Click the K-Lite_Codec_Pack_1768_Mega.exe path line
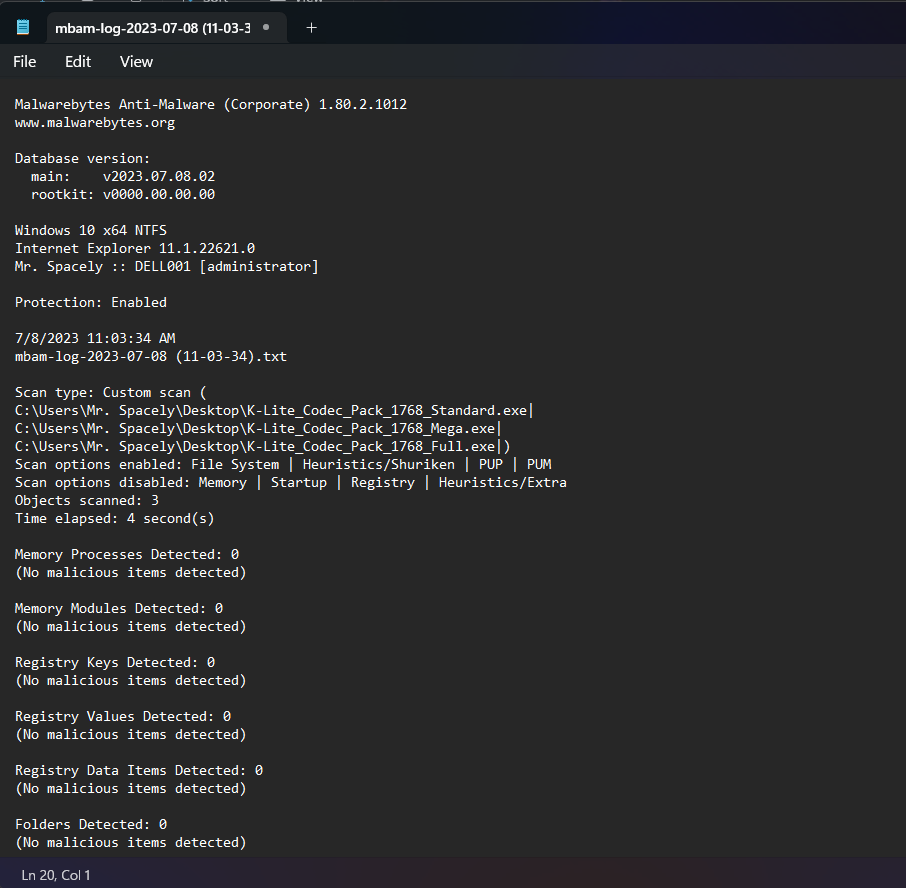 (x=258, y=428)
